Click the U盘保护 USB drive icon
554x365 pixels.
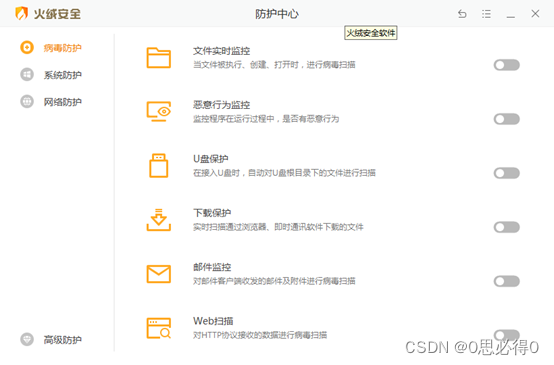159,165
